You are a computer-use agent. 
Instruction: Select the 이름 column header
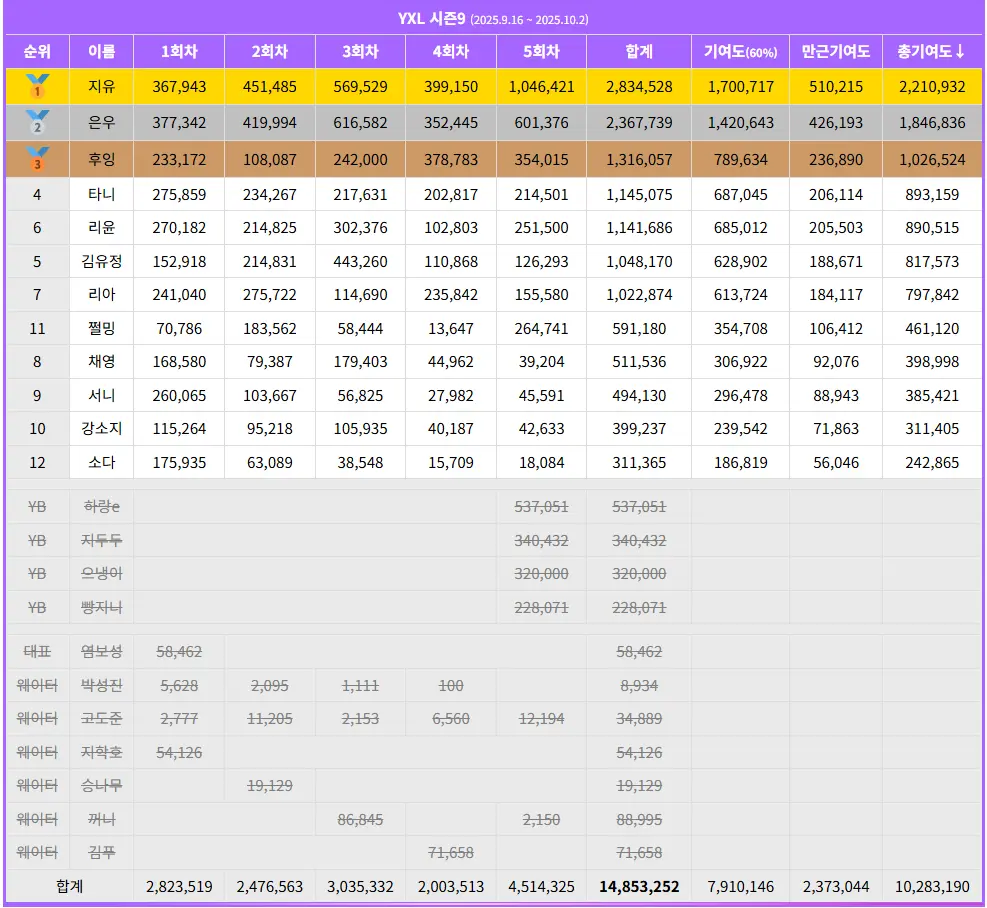pos(101,51)
